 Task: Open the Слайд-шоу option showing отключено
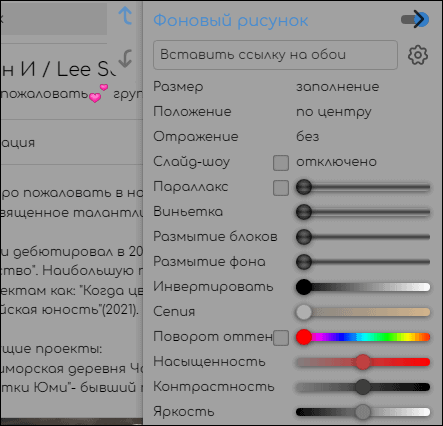click(x=336, y=162)
